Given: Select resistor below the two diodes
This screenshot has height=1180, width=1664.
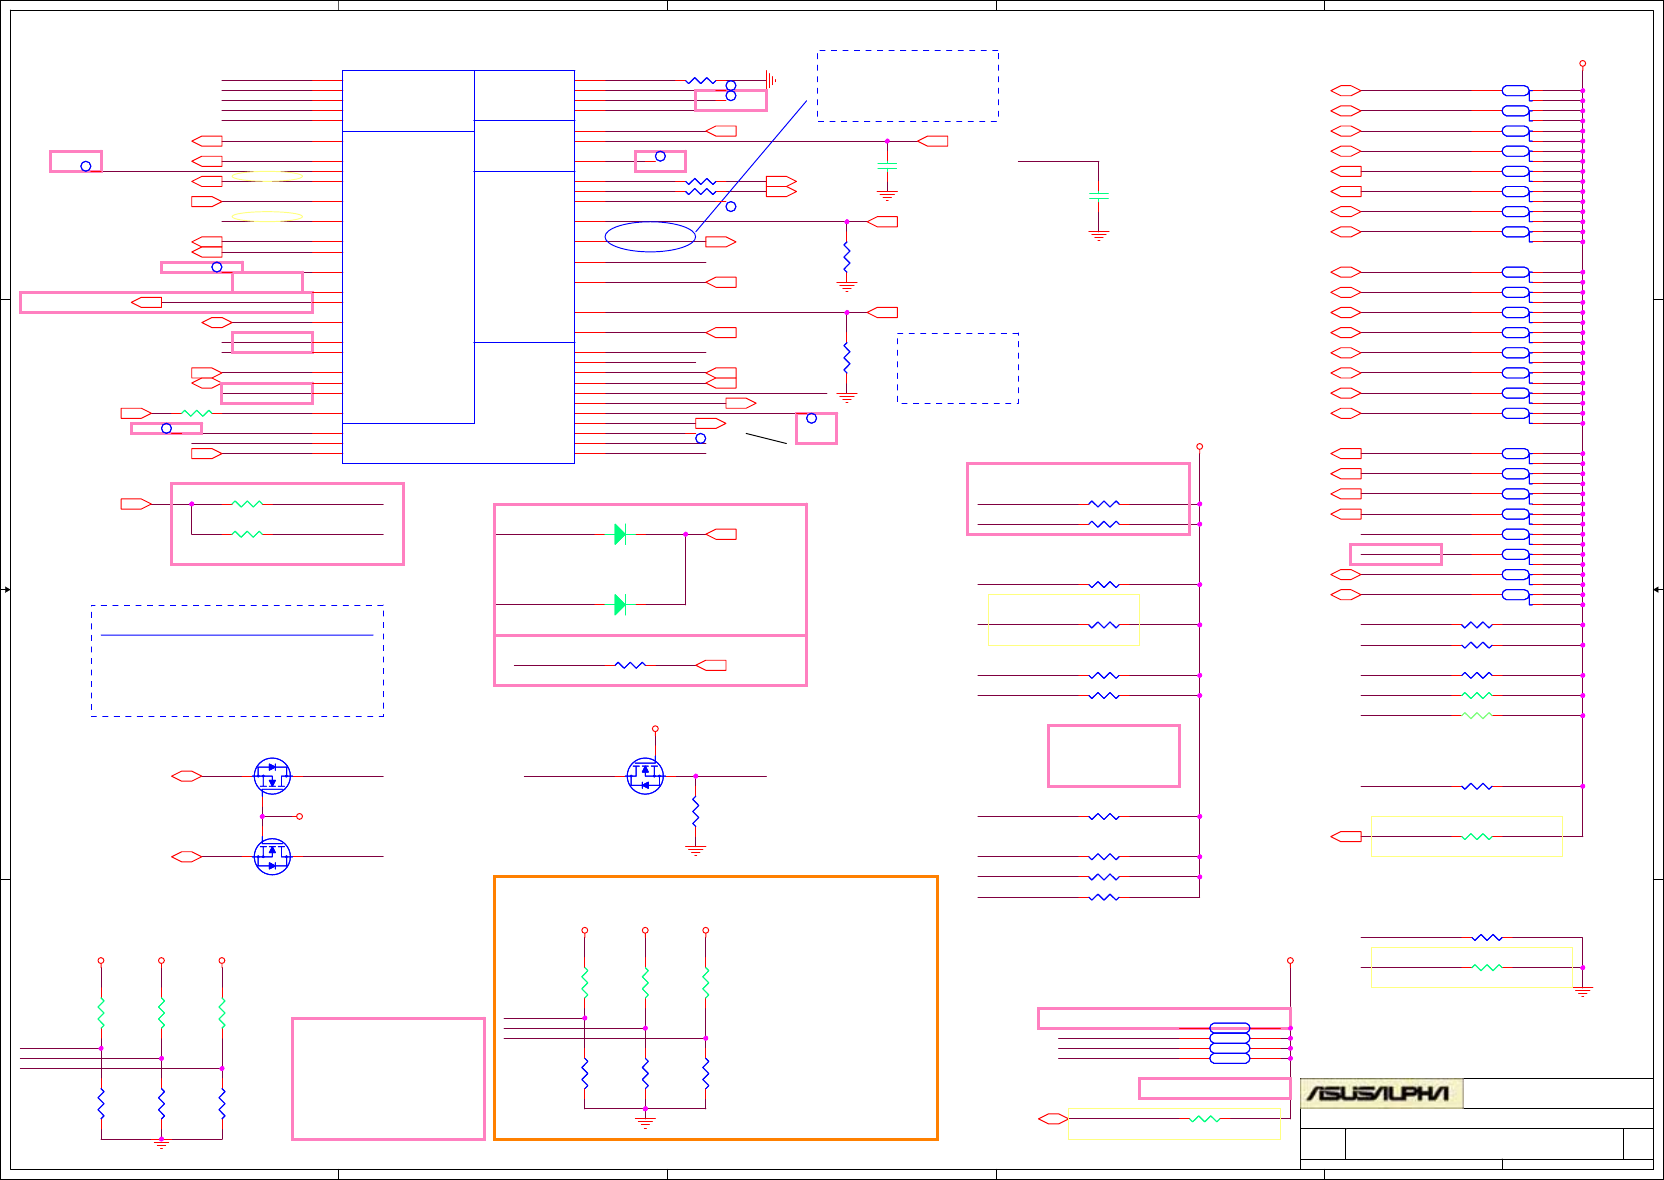Looking at the screenshot, I should tap(630, 665).
